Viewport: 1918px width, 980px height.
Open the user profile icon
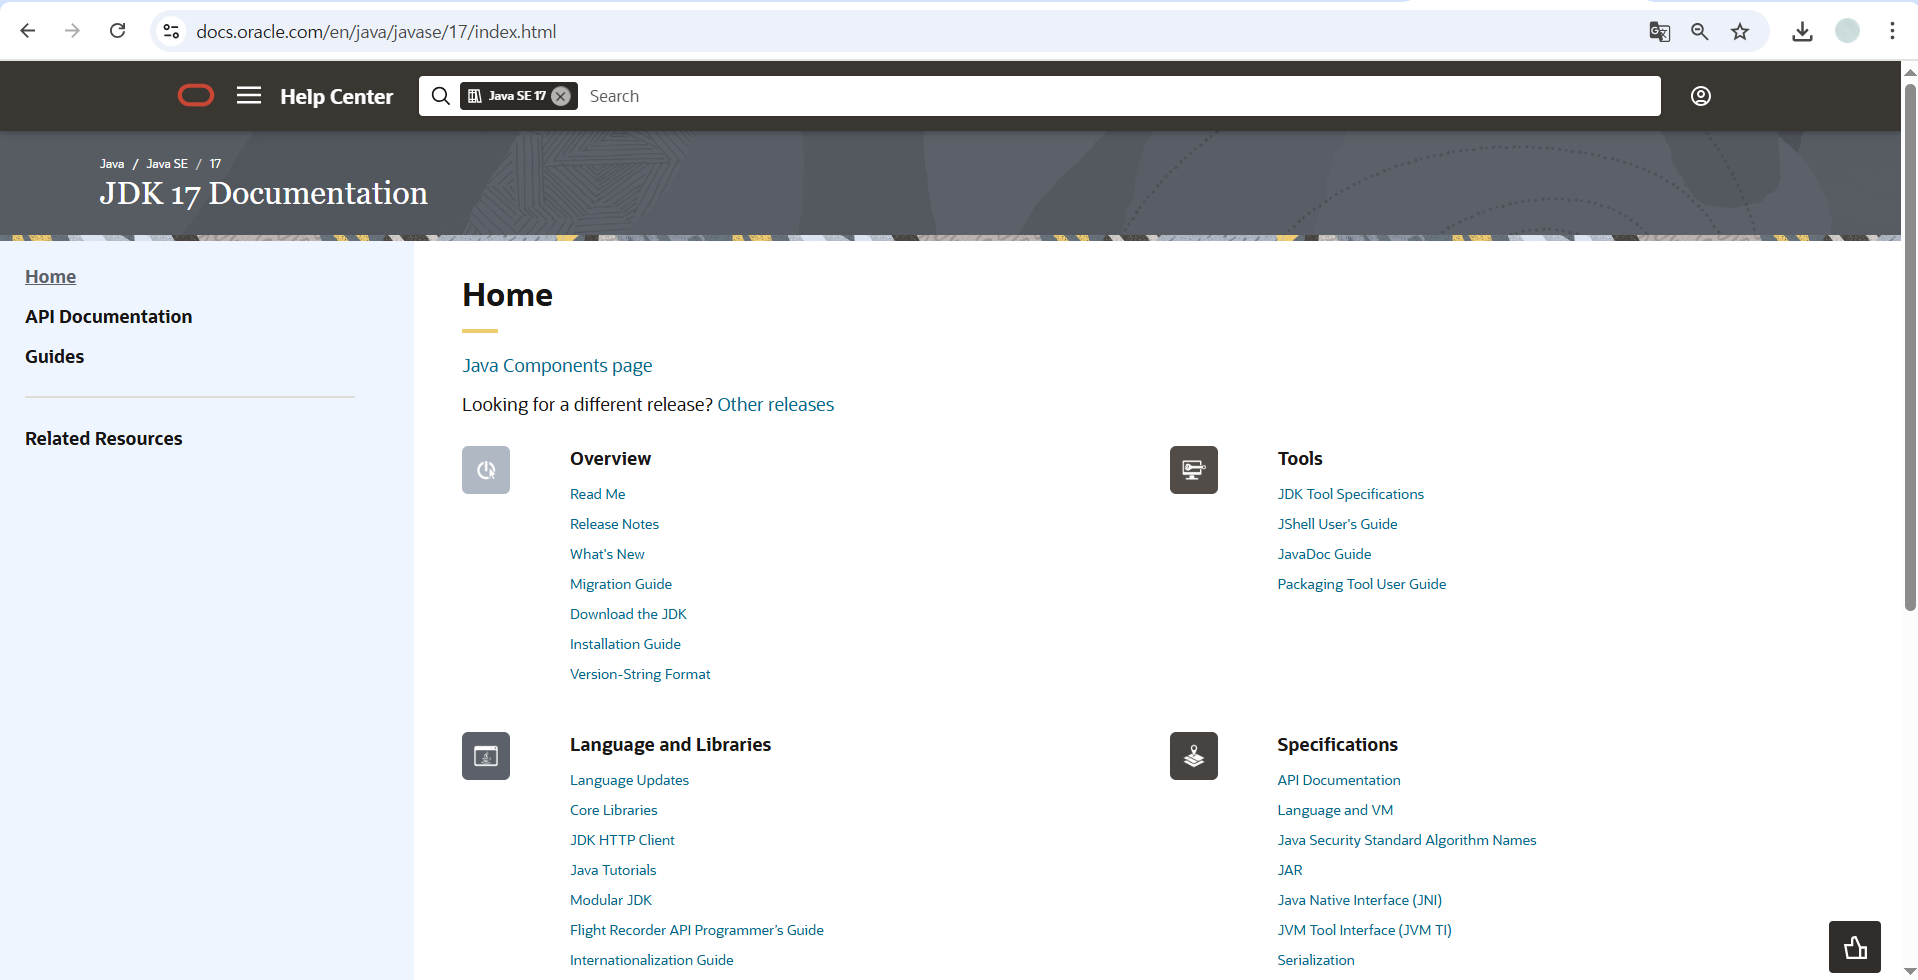(1700, 96)
